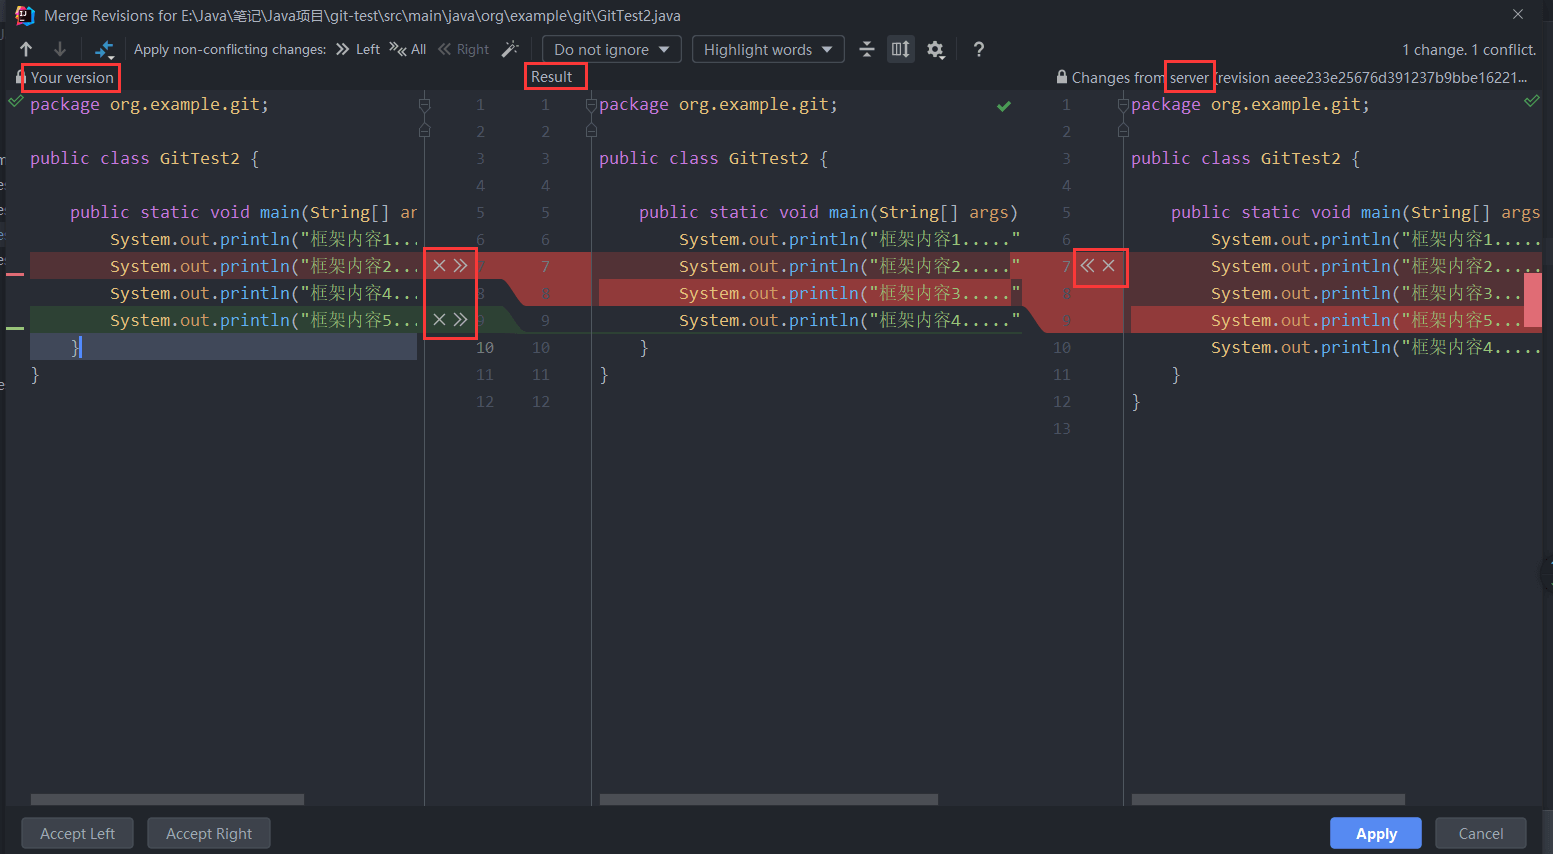Click the left pane horizontal scrollbar
Viewport: 1553px width, 854px height.
[x=167, y=799]
